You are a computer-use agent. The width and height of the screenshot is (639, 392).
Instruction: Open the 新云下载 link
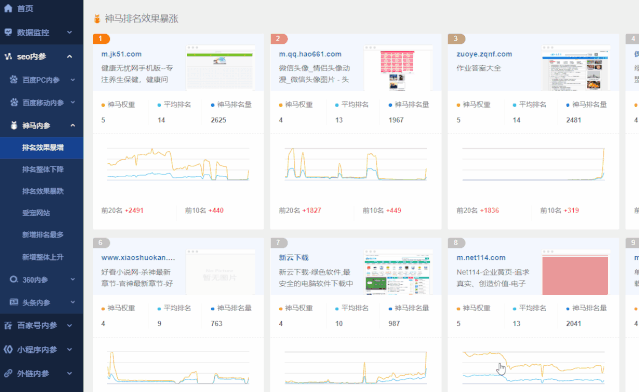[x=293, y=258]
